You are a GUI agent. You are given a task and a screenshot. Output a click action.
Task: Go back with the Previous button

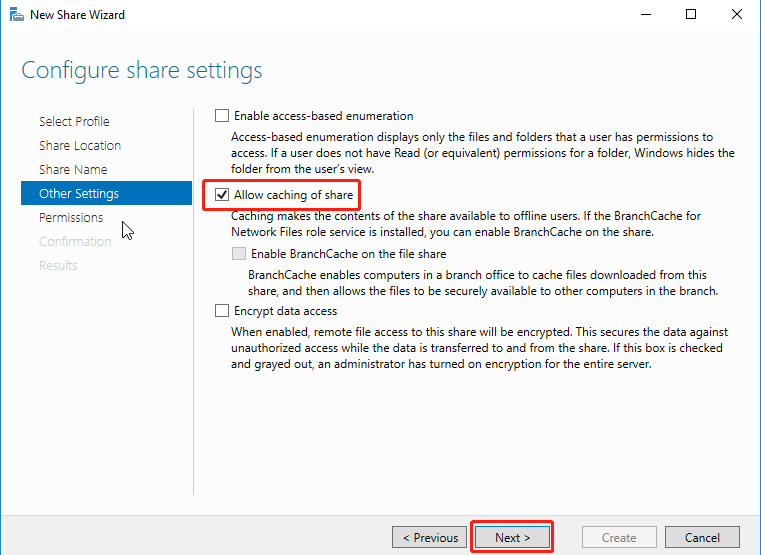pyautogui.click(x=430, y=538)
